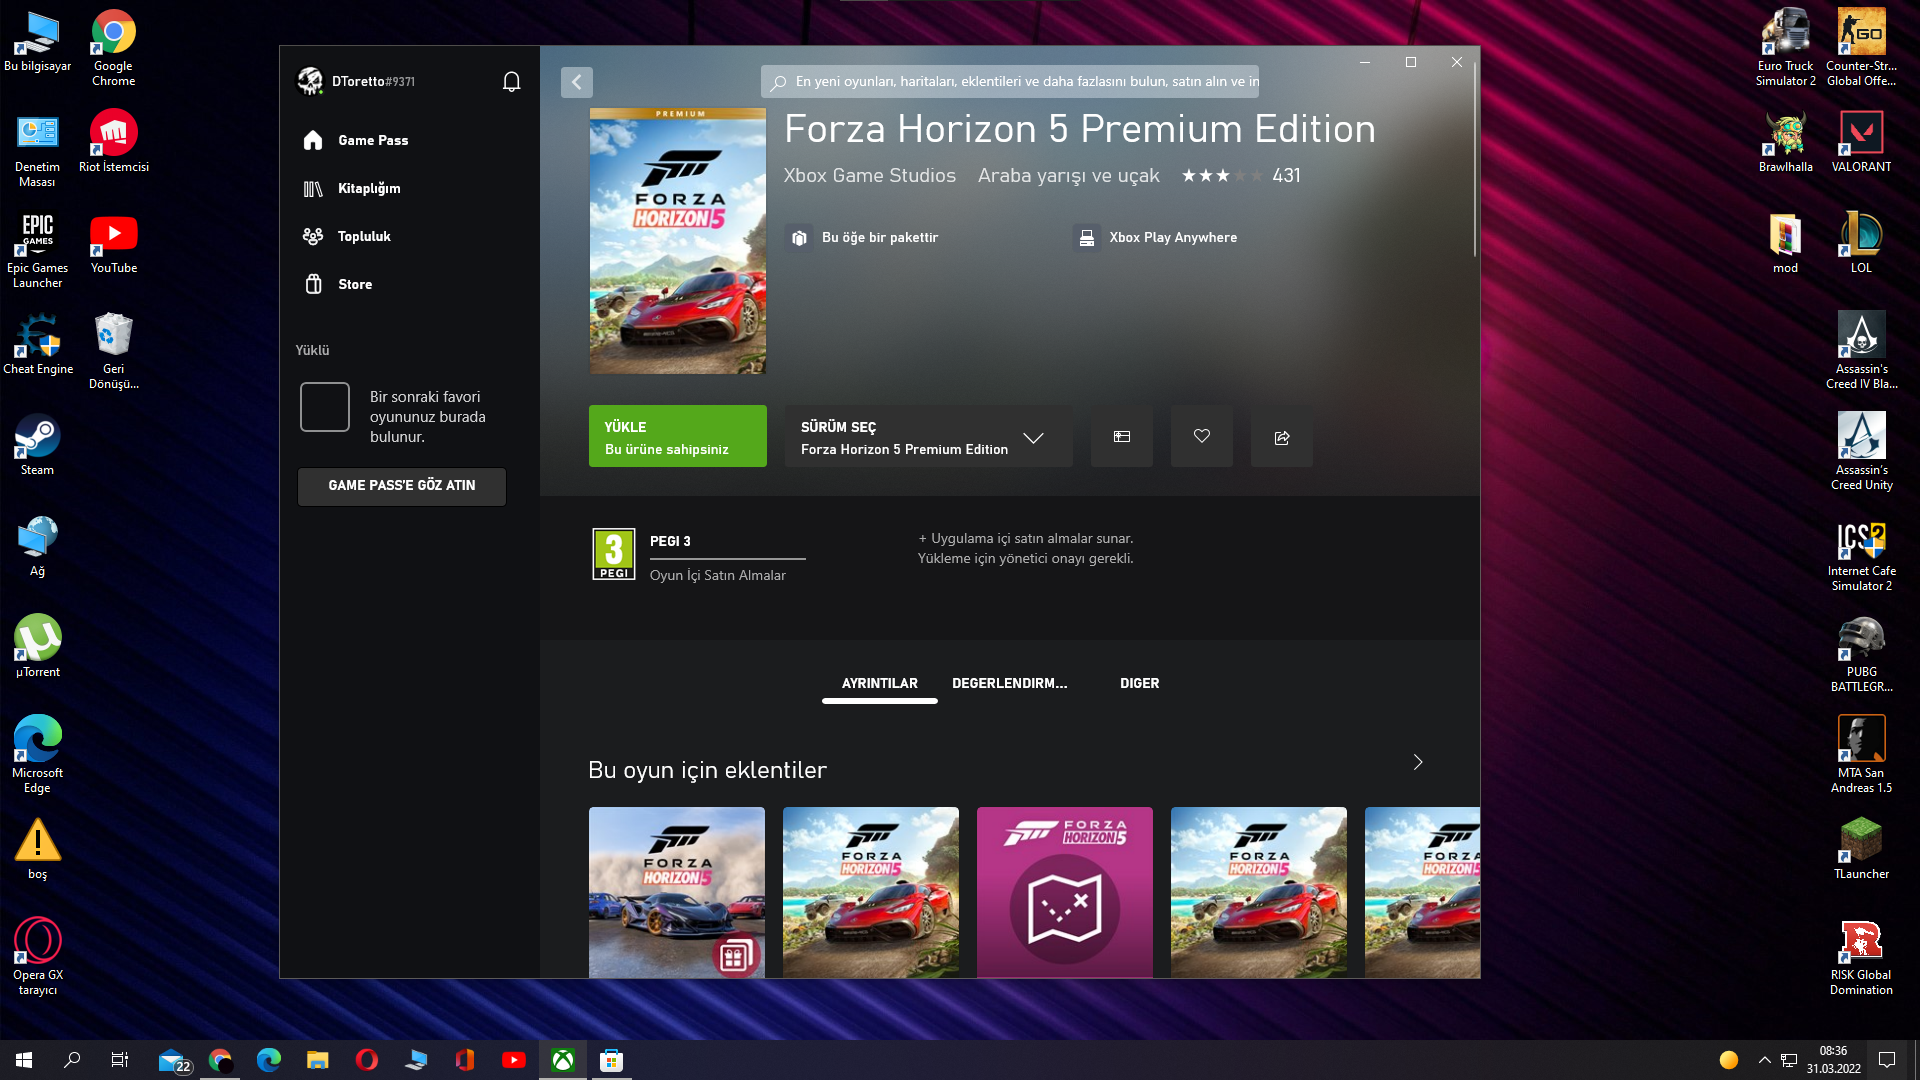Click the Xbox Game Studios publisher link

click(x=870, y=175)
